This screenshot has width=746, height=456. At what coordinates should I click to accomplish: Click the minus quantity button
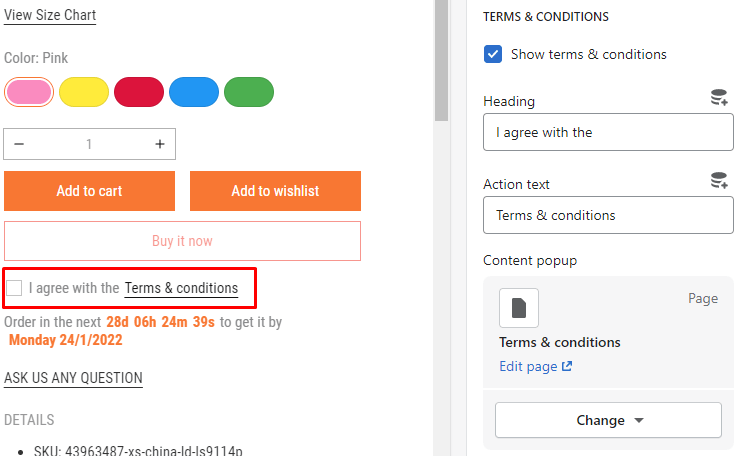pyautogui.click(x=19, y=144)
